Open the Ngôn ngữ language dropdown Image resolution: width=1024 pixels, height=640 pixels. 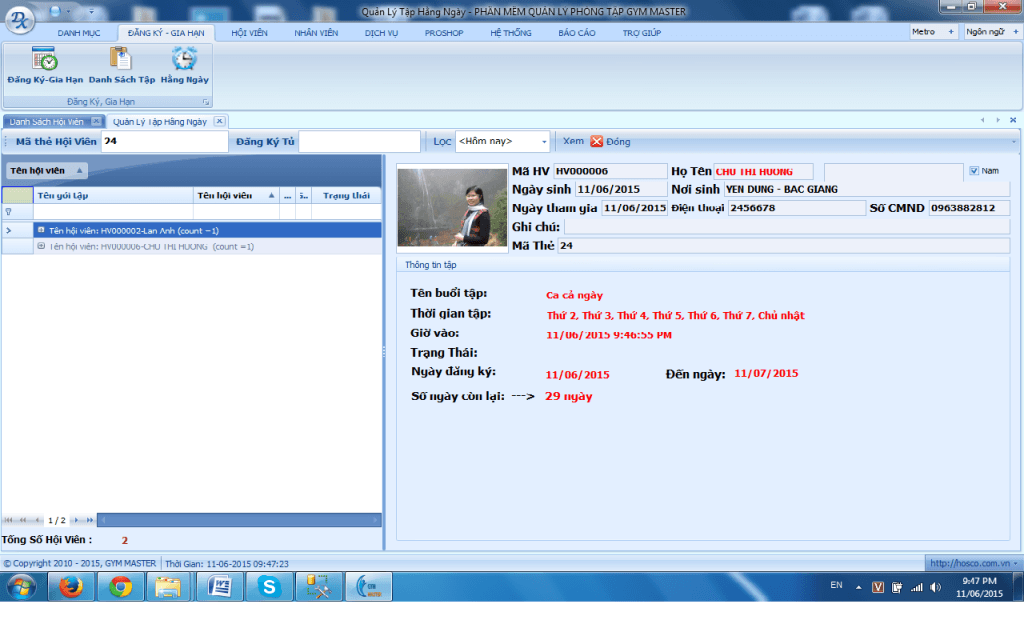pos(989,32)
